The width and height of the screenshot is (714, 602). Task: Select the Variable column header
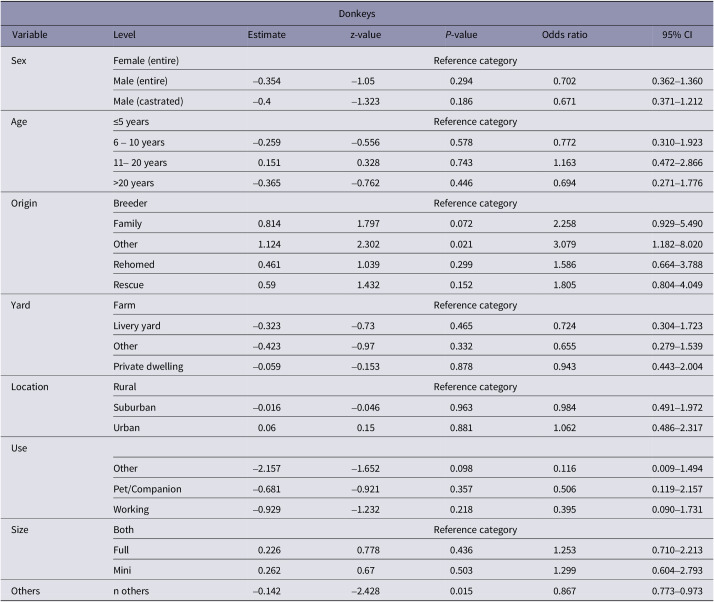[30, 35]
